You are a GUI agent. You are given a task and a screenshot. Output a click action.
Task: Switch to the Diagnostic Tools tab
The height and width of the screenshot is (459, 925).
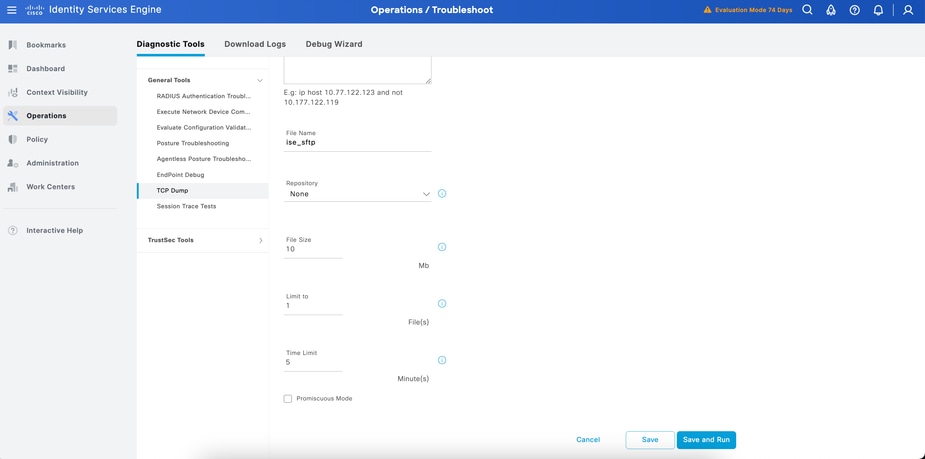(170, 44)
